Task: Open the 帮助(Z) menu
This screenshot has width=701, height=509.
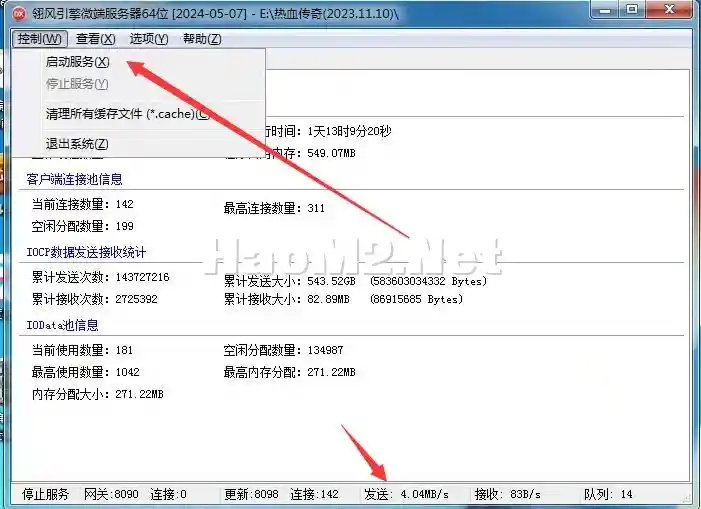Action: (202, 39)
